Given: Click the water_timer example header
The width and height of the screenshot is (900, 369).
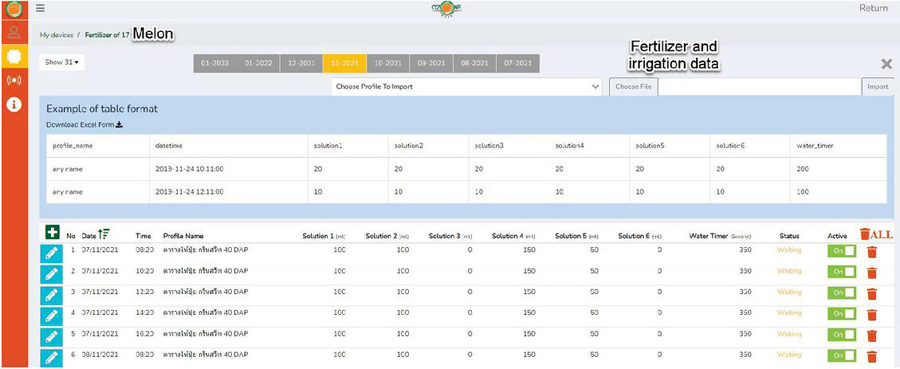Looking at the screenshot, I should tap(815, 146).
